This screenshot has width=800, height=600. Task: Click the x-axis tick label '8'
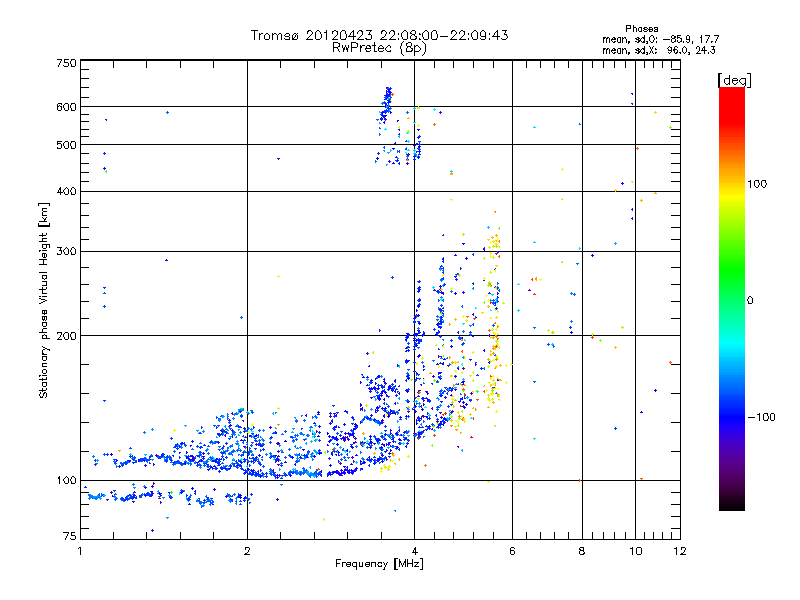tap(582, 551)
